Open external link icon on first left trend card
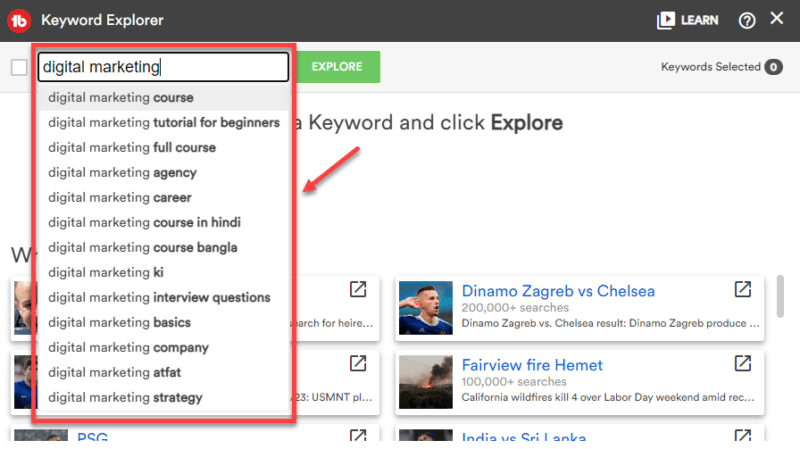 coord(357,290)
